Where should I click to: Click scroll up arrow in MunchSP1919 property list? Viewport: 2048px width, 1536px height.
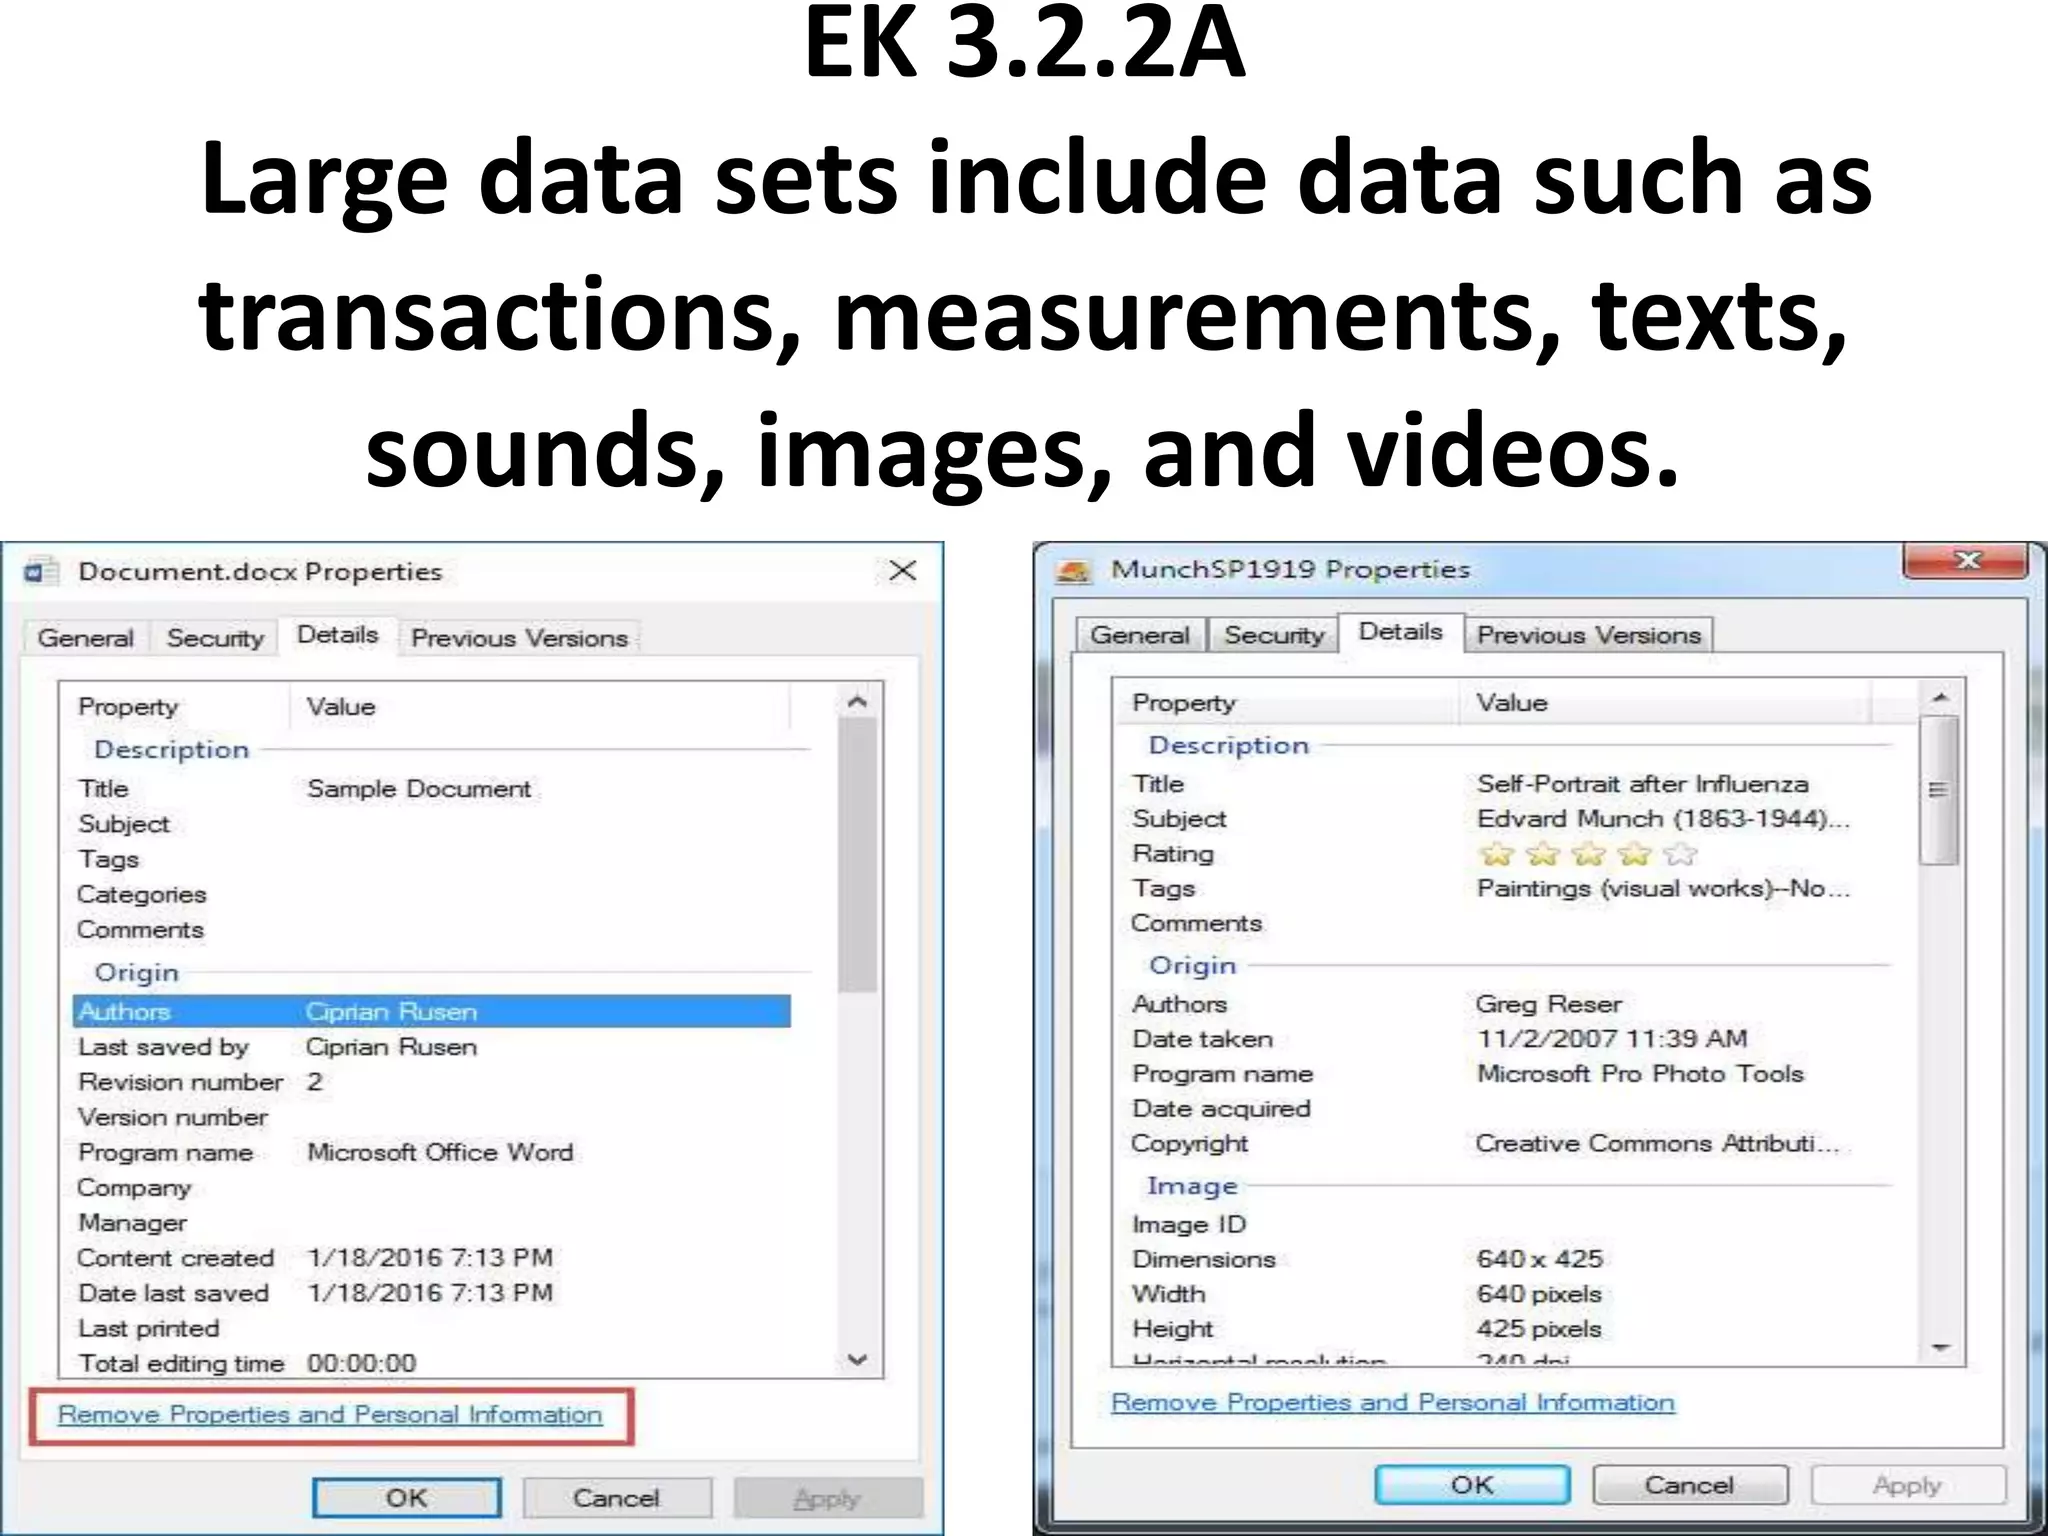click(x=1940, y=697)
